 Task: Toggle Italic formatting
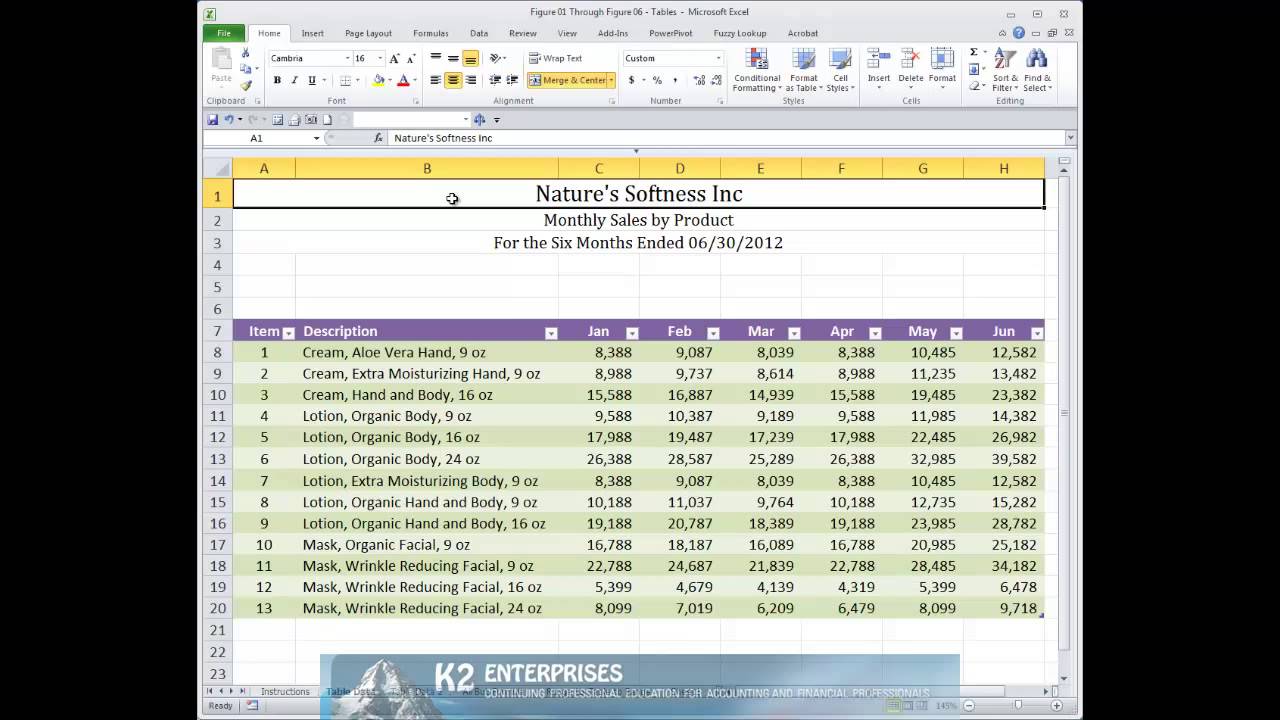tap(294, 80)
